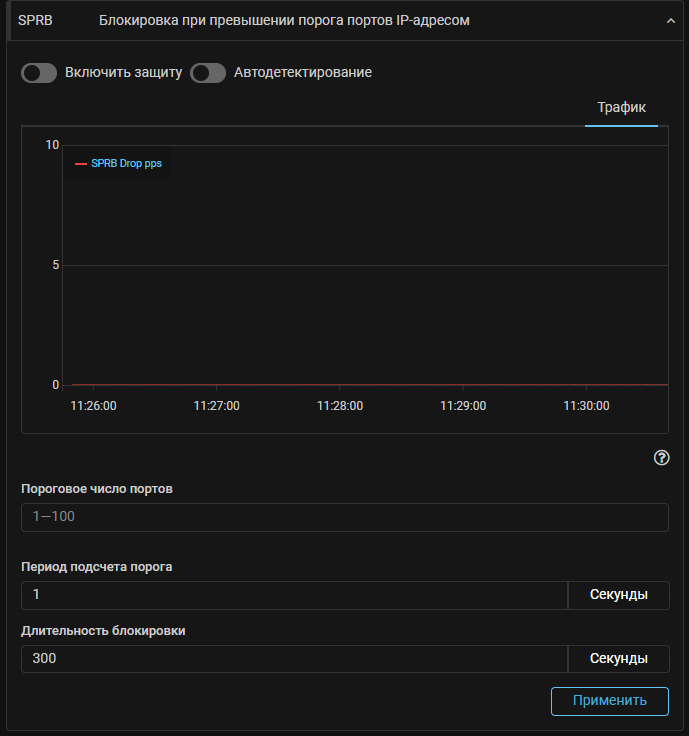The image size is (689, 736).
Task: Click the 5 value on chart Y-axis
Action: 56,265
